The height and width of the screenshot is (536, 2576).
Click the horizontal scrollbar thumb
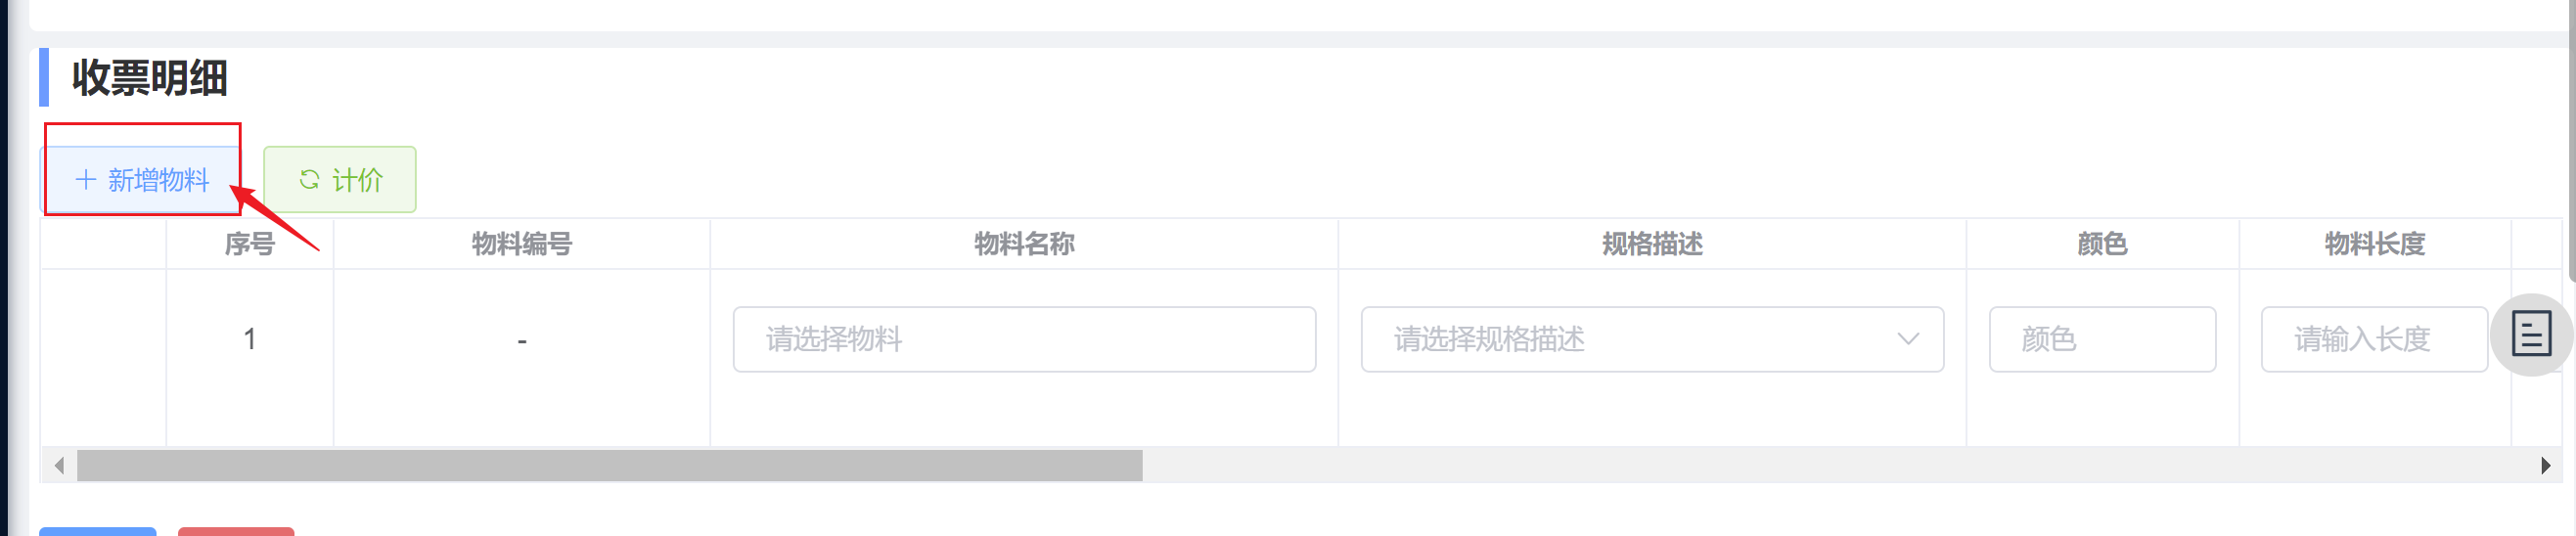[610, 466]
